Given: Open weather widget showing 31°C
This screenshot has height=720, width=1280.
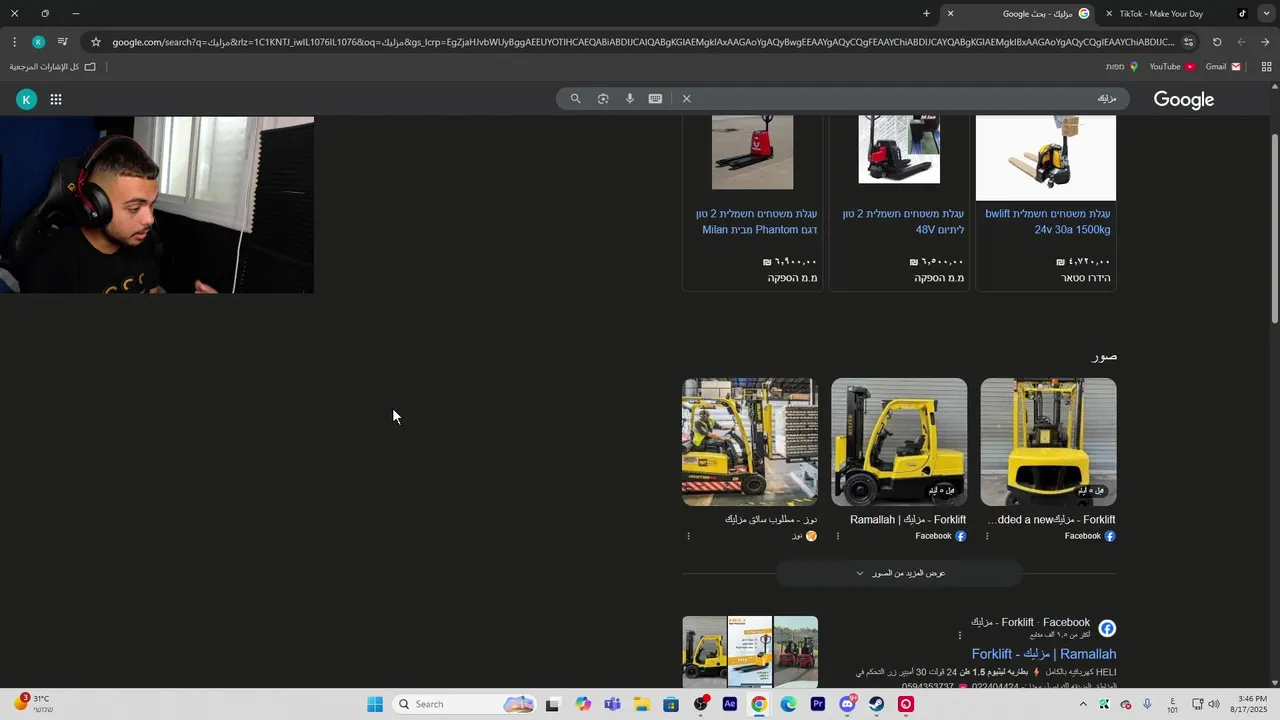Looking at the screenshot, I should (x=31, y=704).
